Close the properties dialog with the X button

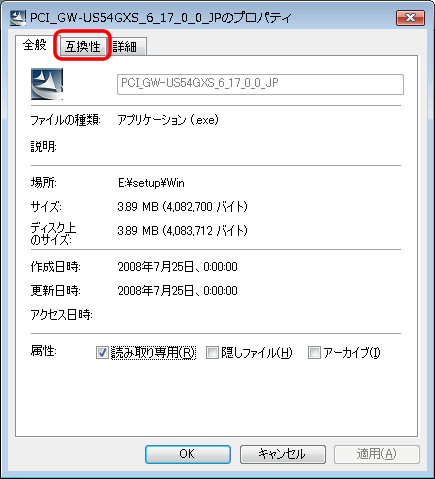click(410, 18)
